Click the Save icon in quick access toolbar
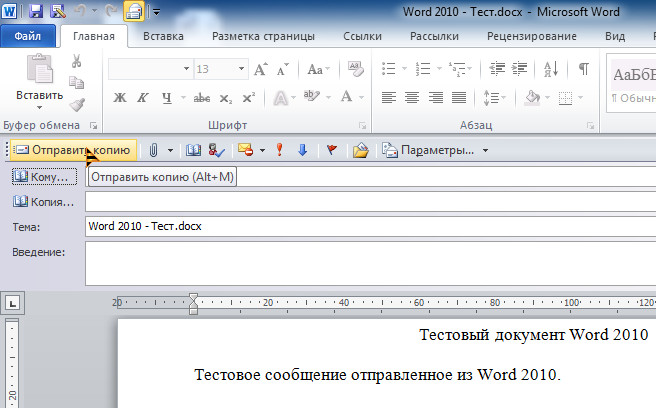 tap(36, 11)
